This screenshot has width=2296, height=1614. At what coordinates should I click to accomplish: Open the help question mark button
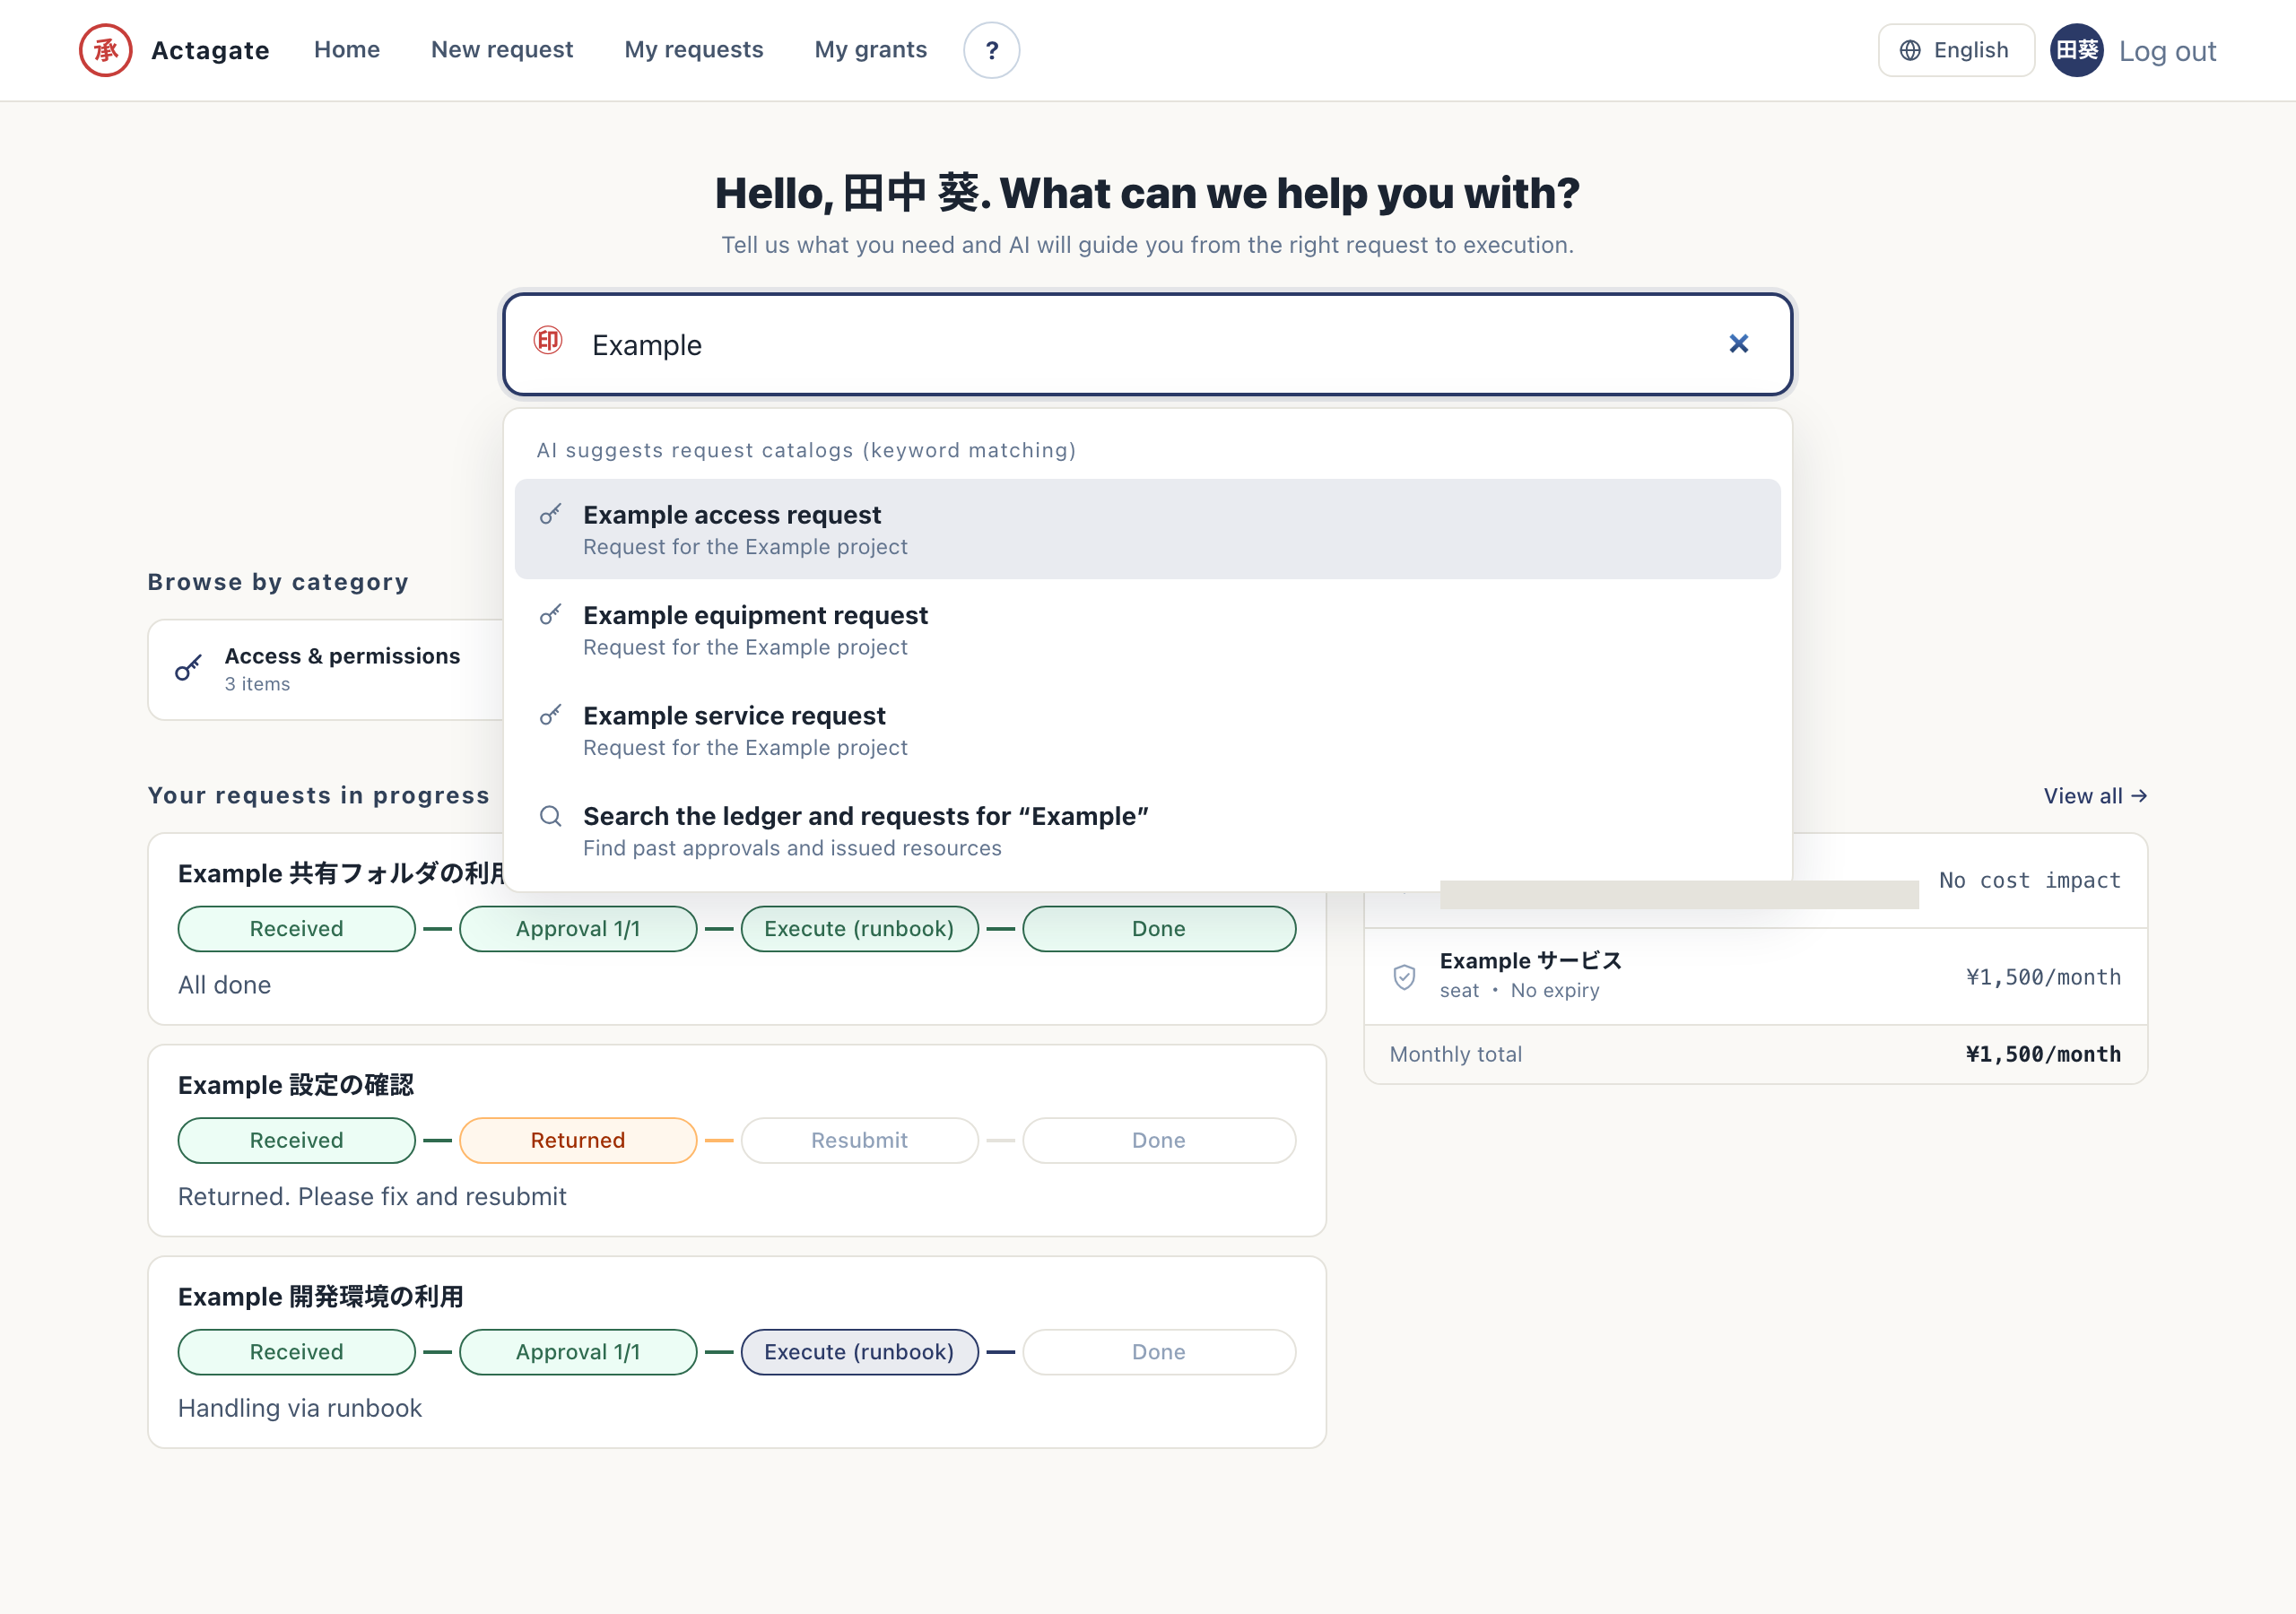pyautogui.click(x=991, y=50)
